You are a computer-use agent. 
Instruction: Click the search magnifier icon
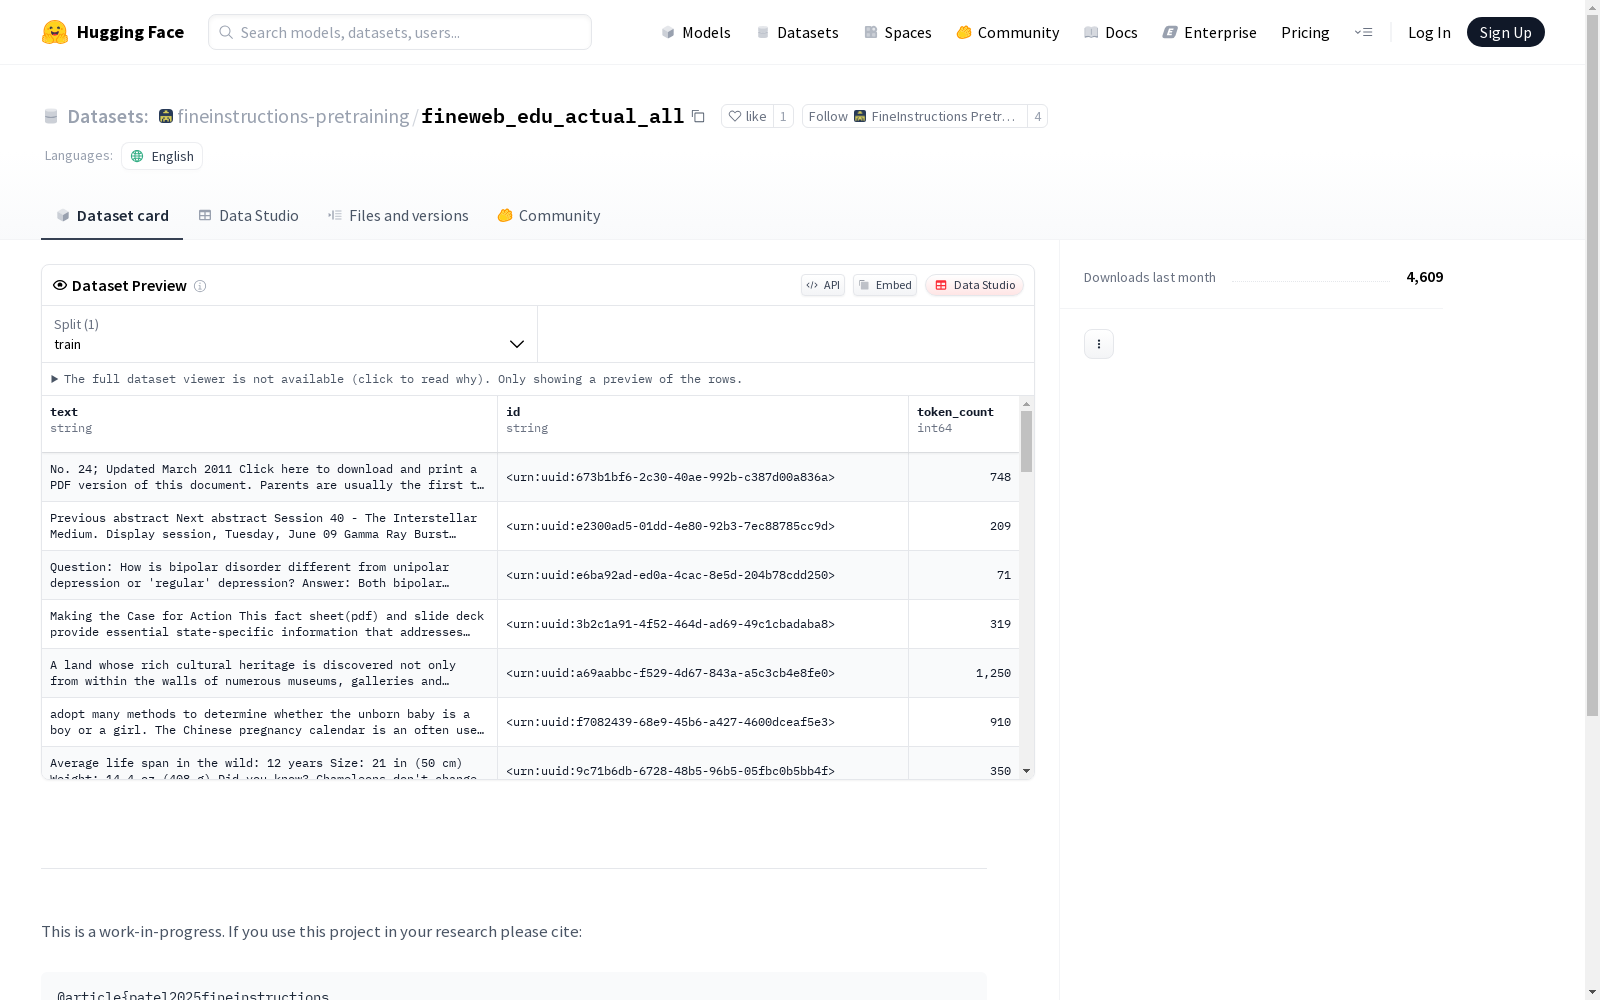pos(226,32)
